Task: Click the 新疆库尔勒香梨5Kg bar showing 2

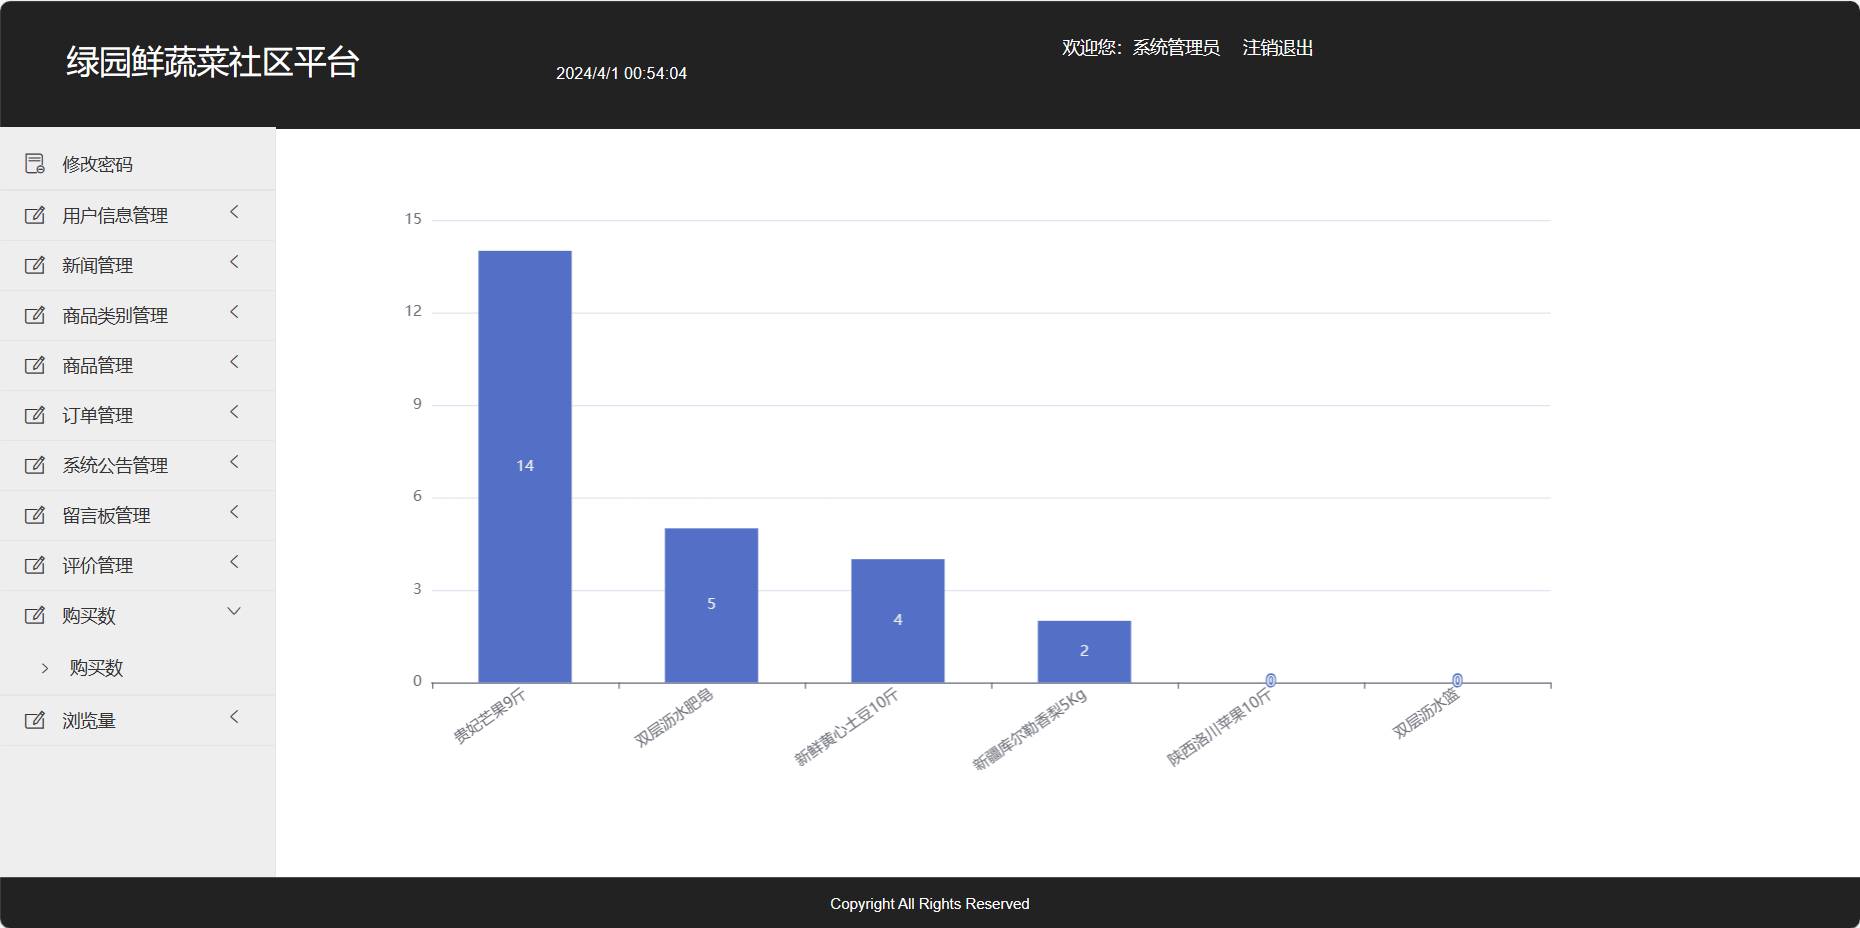Action: pos(1084,651)
